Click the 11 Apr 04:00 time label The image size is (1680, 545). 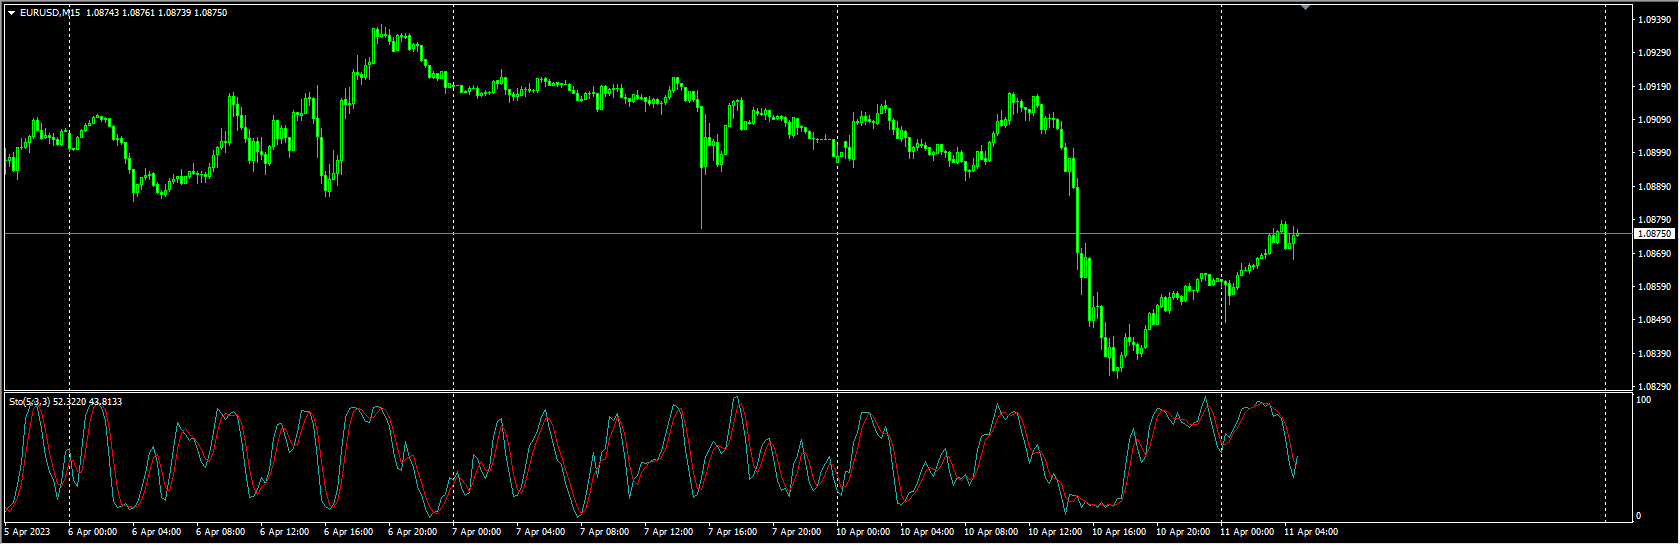click(1310, 532)
